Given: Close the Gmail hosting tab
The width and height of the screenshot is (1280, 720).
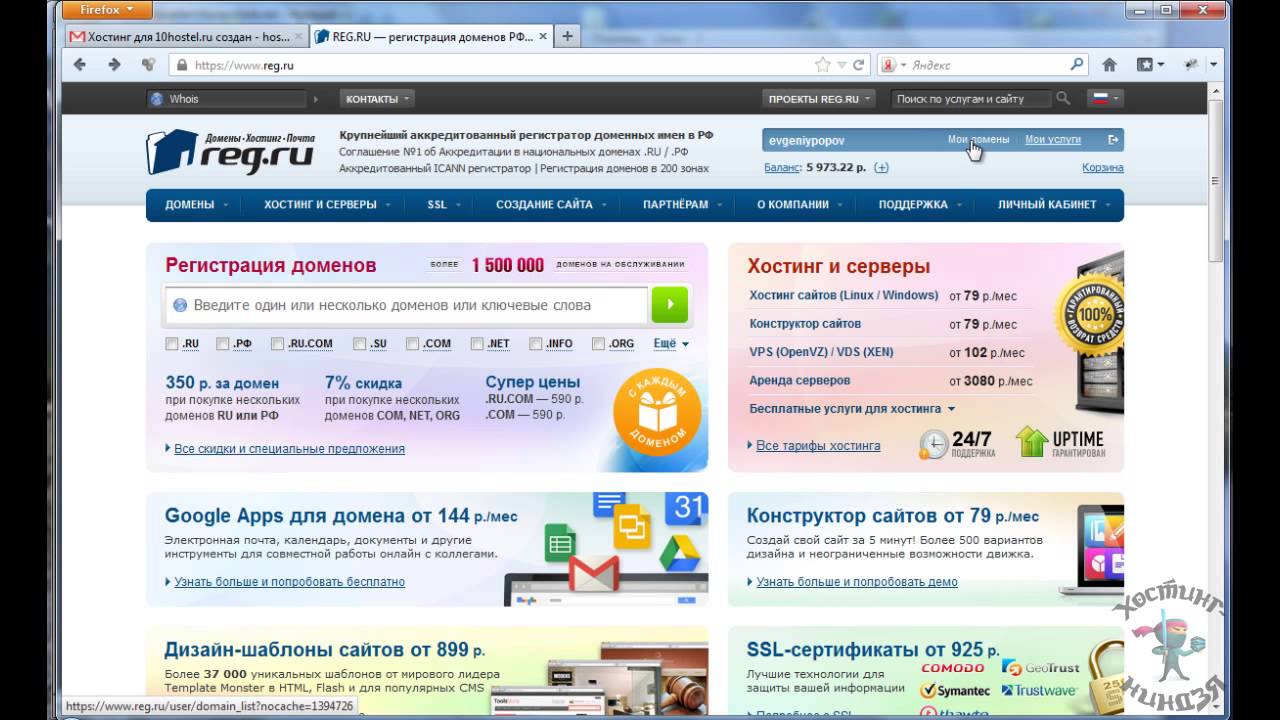Looking at the screenshot, I should point(298,36).
